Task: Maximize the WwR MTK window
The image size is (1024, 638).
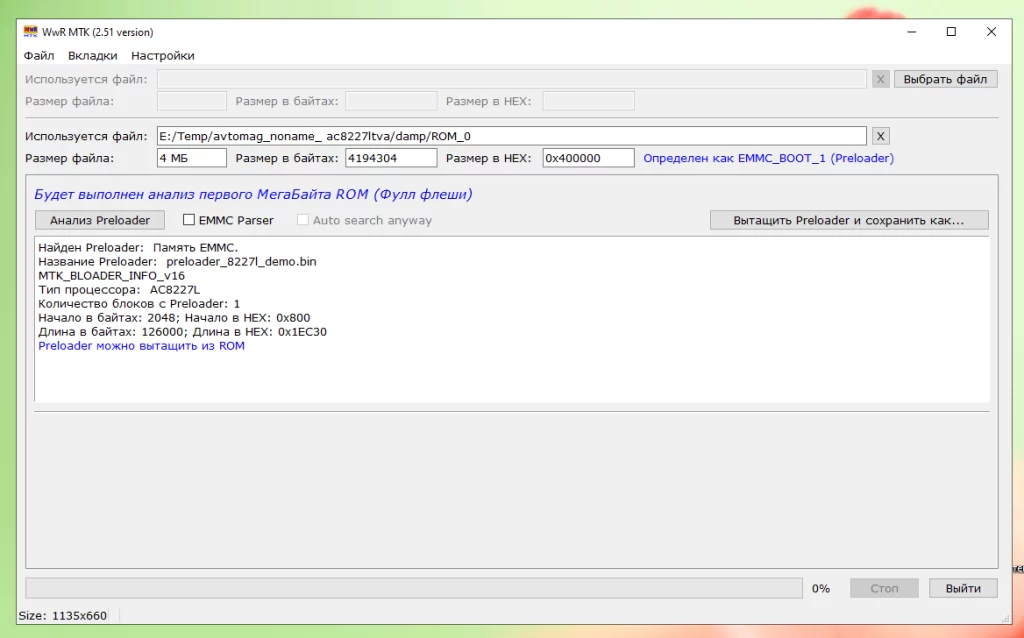Action: [x=952, y=32]
